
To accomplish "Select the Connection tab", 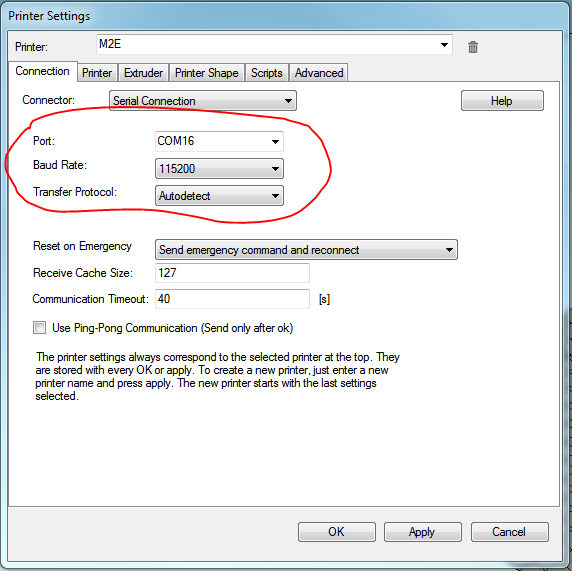I will [x=42, y=71].
